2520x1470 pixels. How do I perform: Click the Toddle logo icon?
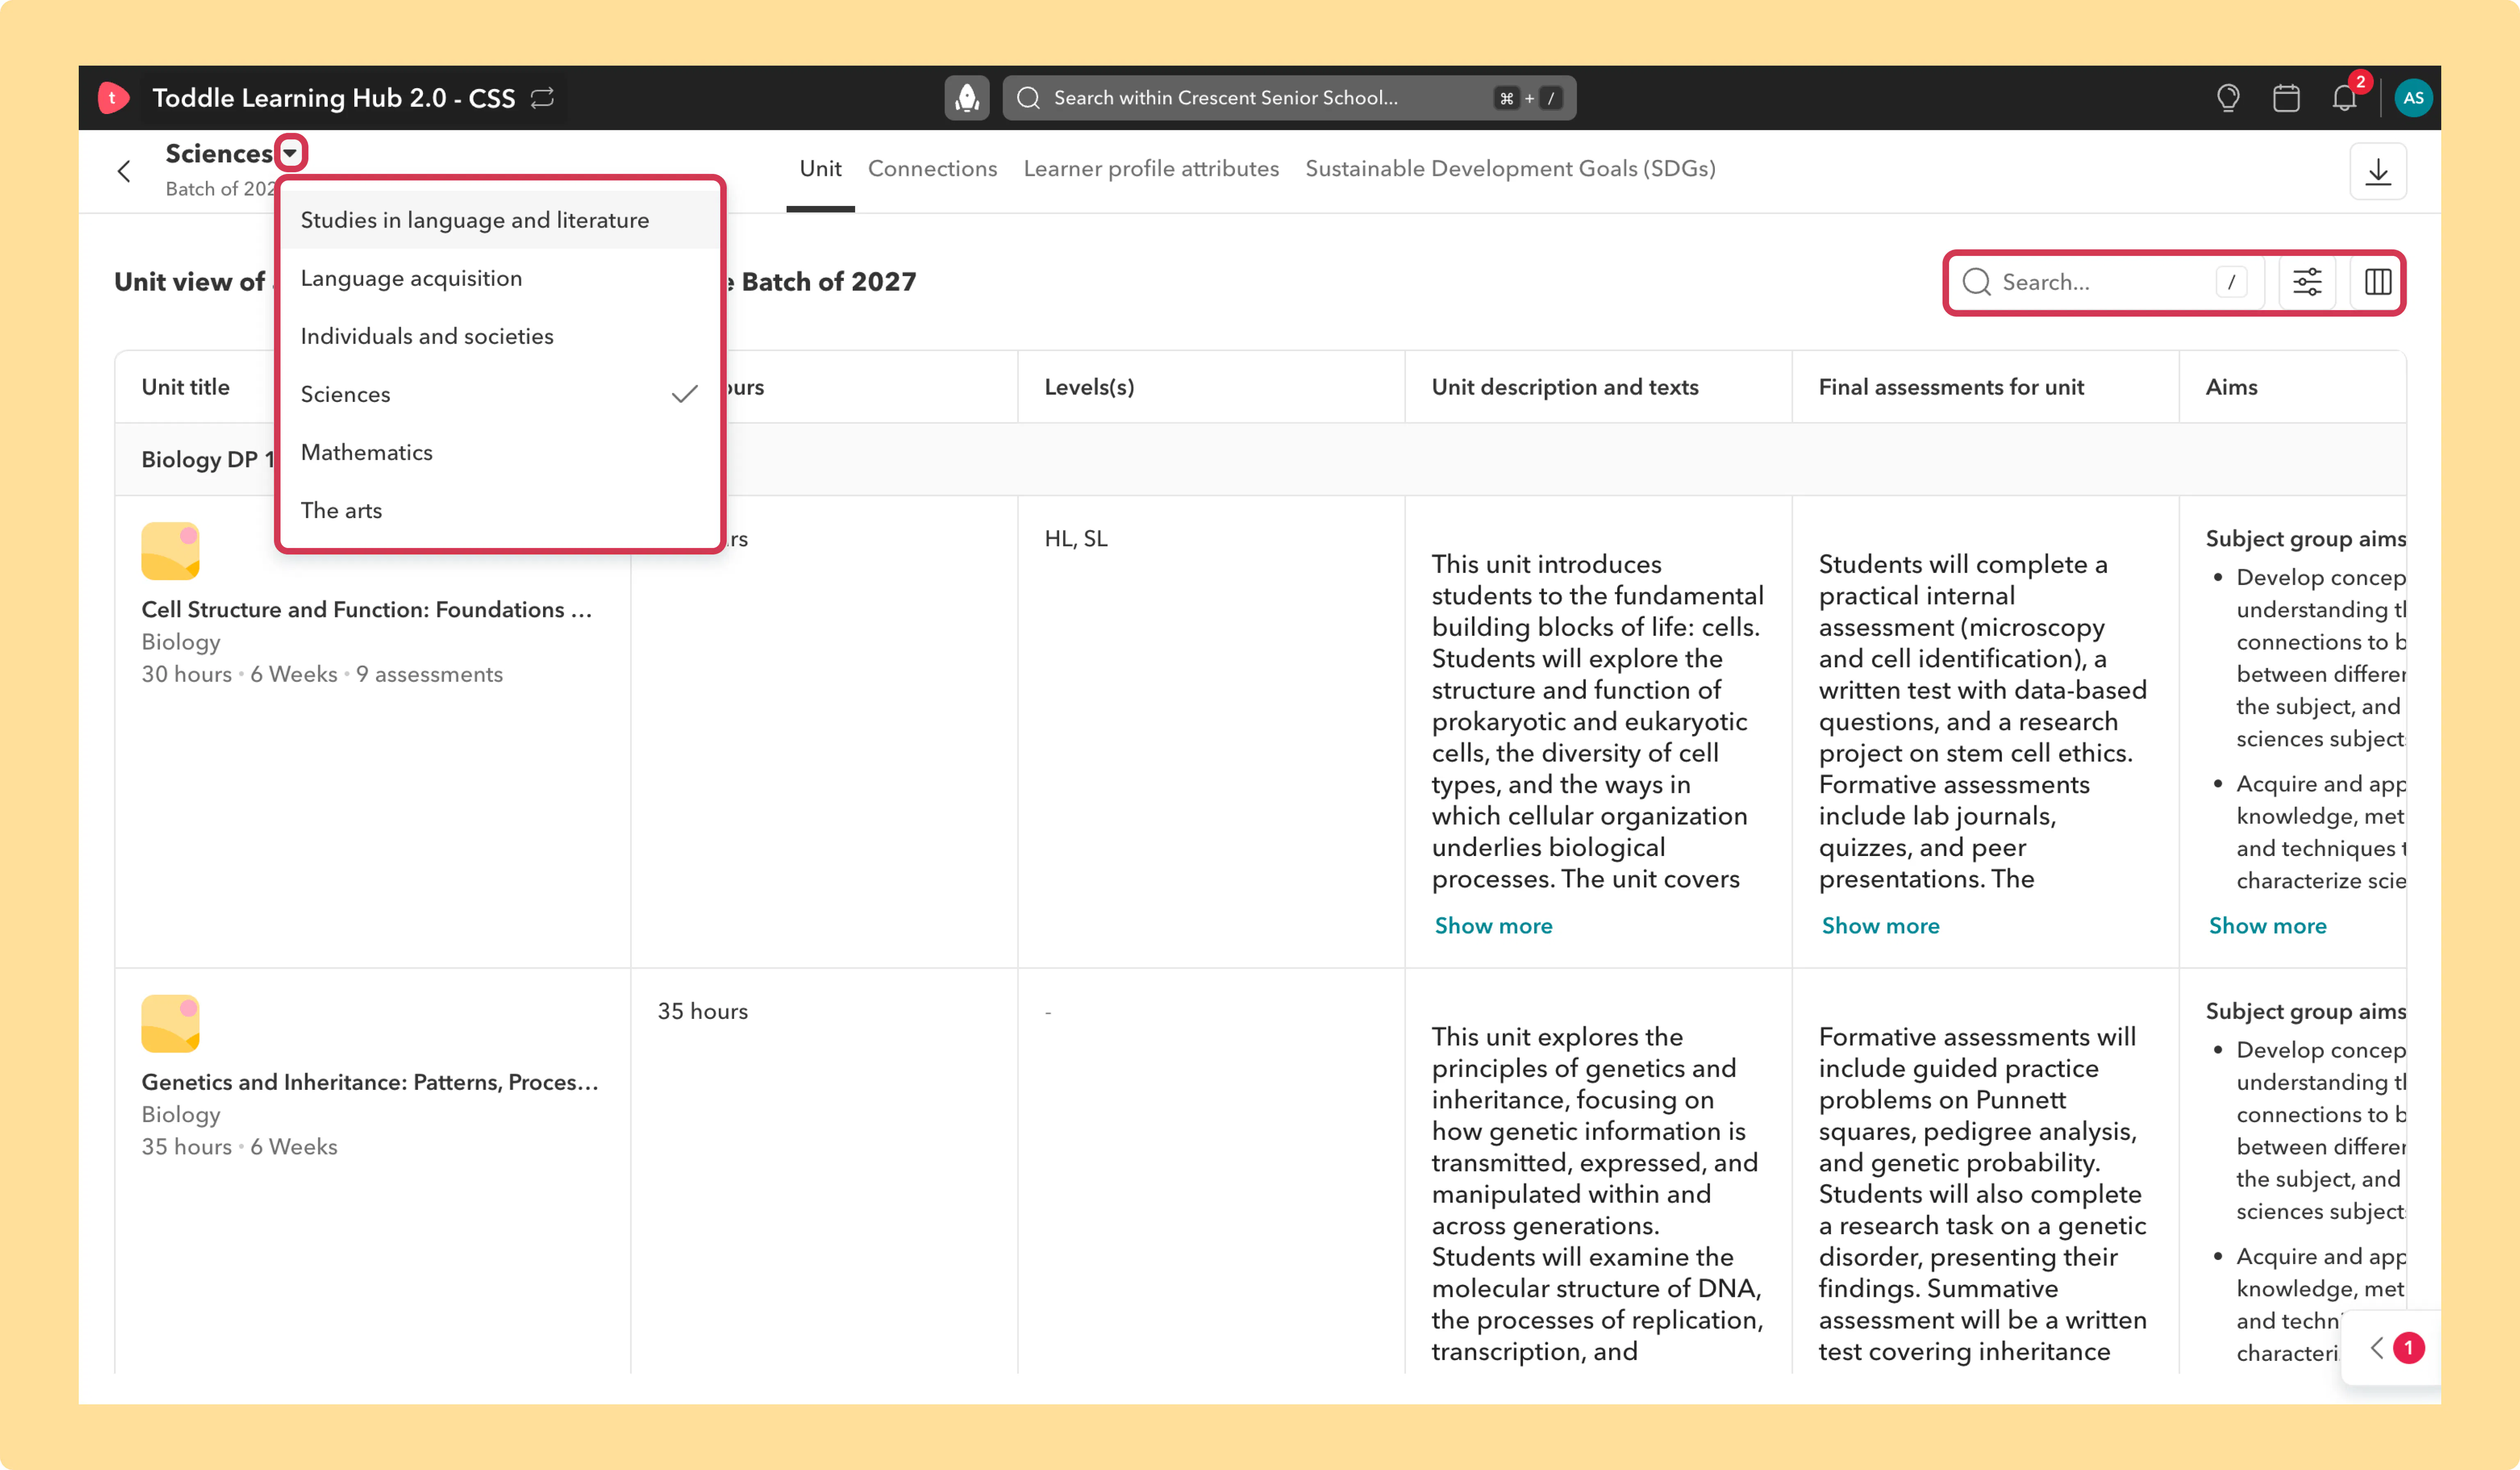click(113, 98)
